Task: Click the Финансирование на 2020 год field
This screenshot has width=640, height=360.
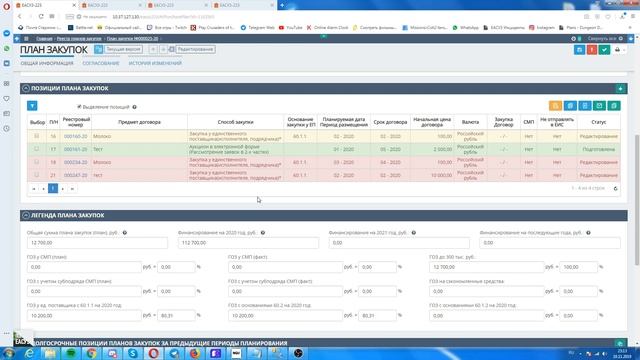Action: pos(248,242)
